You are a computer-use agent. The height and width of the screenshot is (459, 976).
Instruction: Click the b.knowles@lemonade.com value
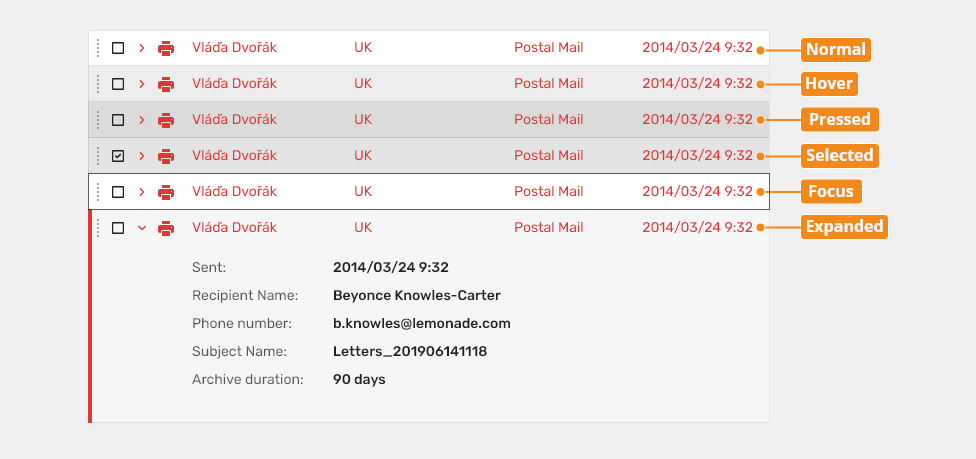421,324
